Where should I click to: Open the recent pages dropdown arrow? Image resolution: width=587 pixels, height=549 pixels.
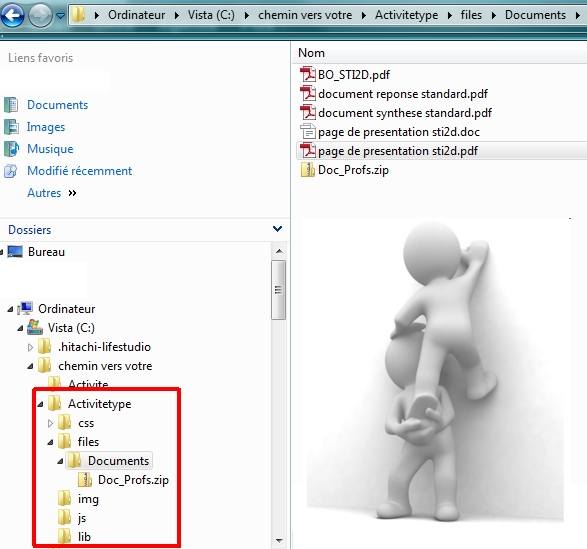click(60, 16)
